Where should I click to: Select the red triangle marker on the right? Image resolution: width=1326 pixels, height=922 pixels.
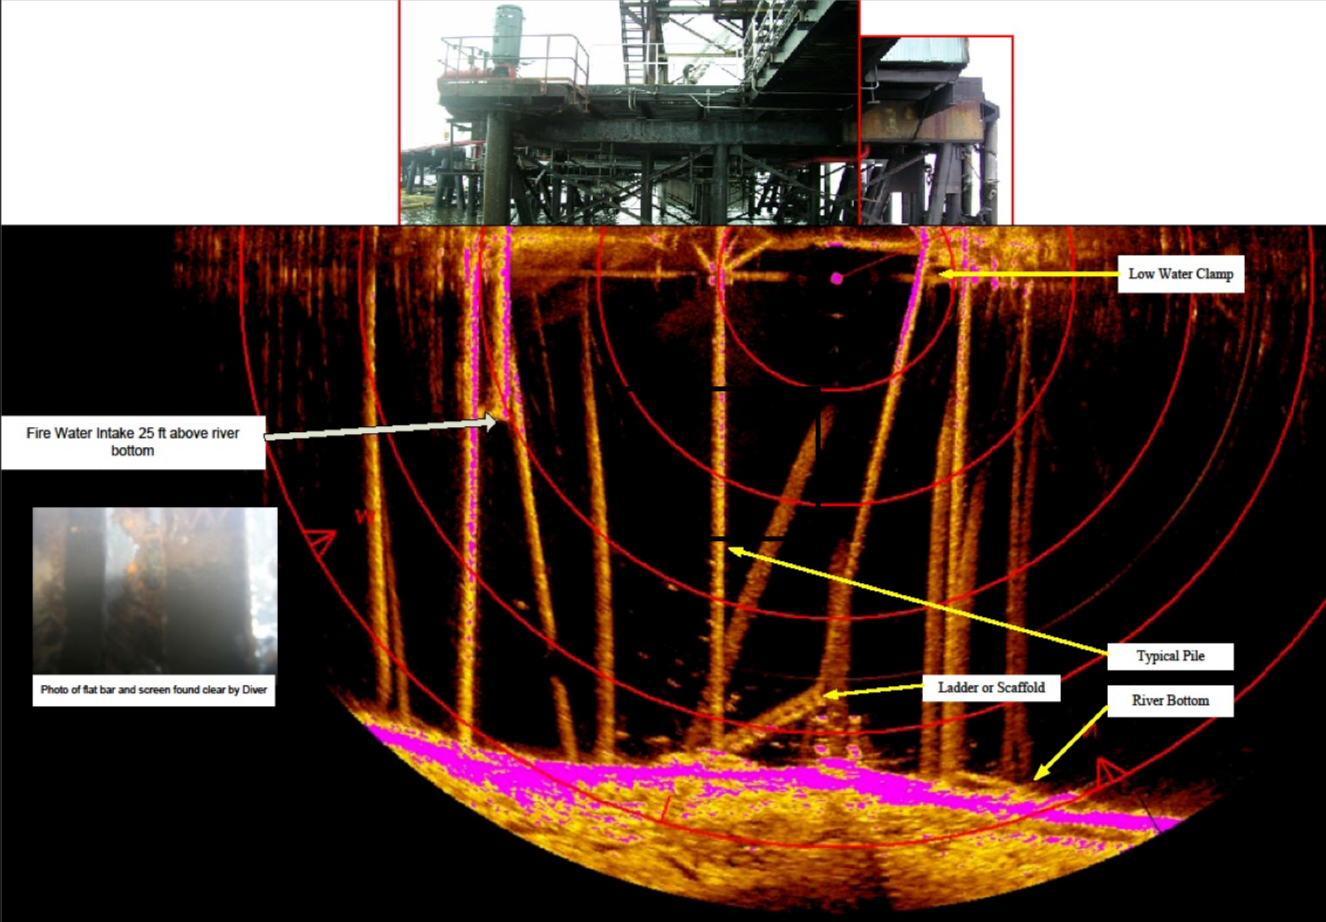click(1109, 771)
